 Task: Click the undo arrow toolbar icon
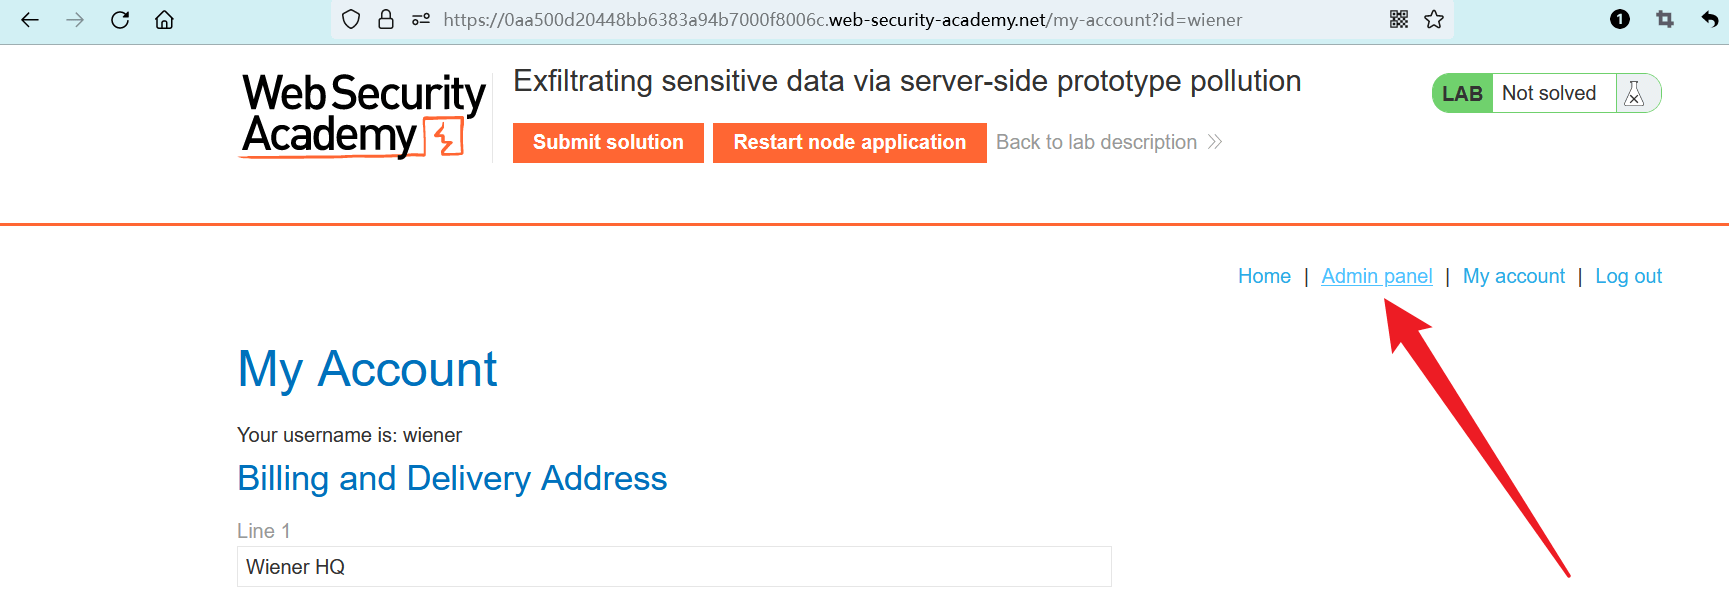pyautogui.click(x=1710, y=20)
